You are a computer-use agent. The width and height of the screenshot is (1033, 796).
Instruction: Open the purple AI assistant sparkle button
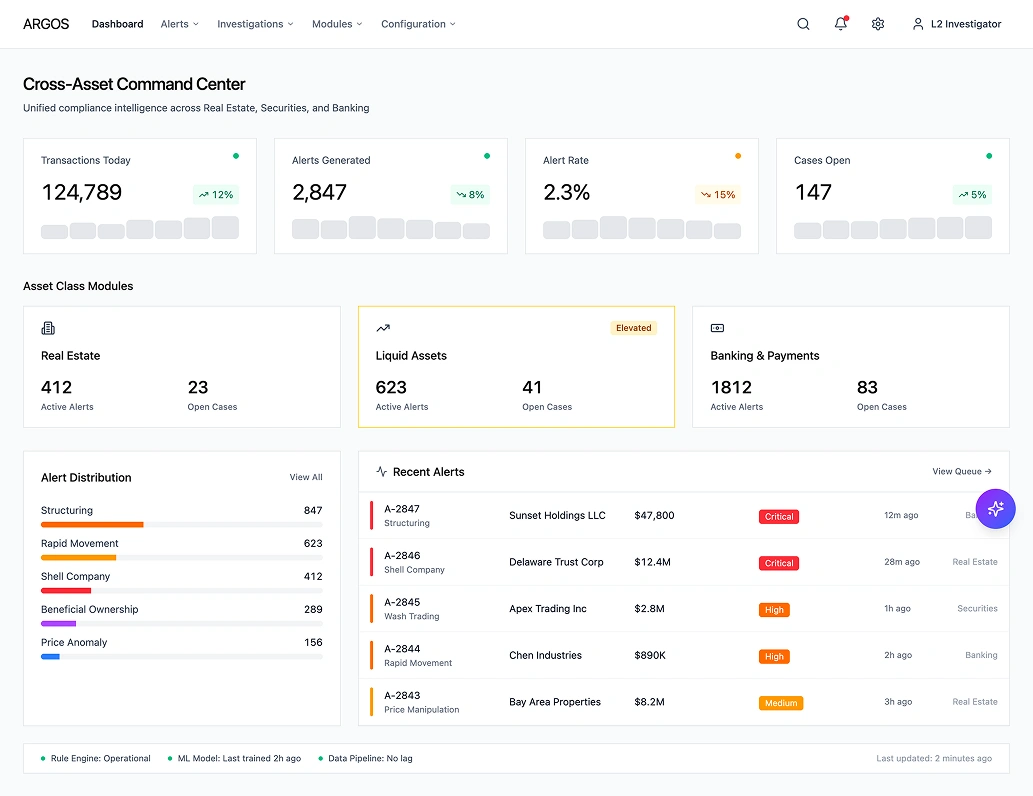pos(995,509)
